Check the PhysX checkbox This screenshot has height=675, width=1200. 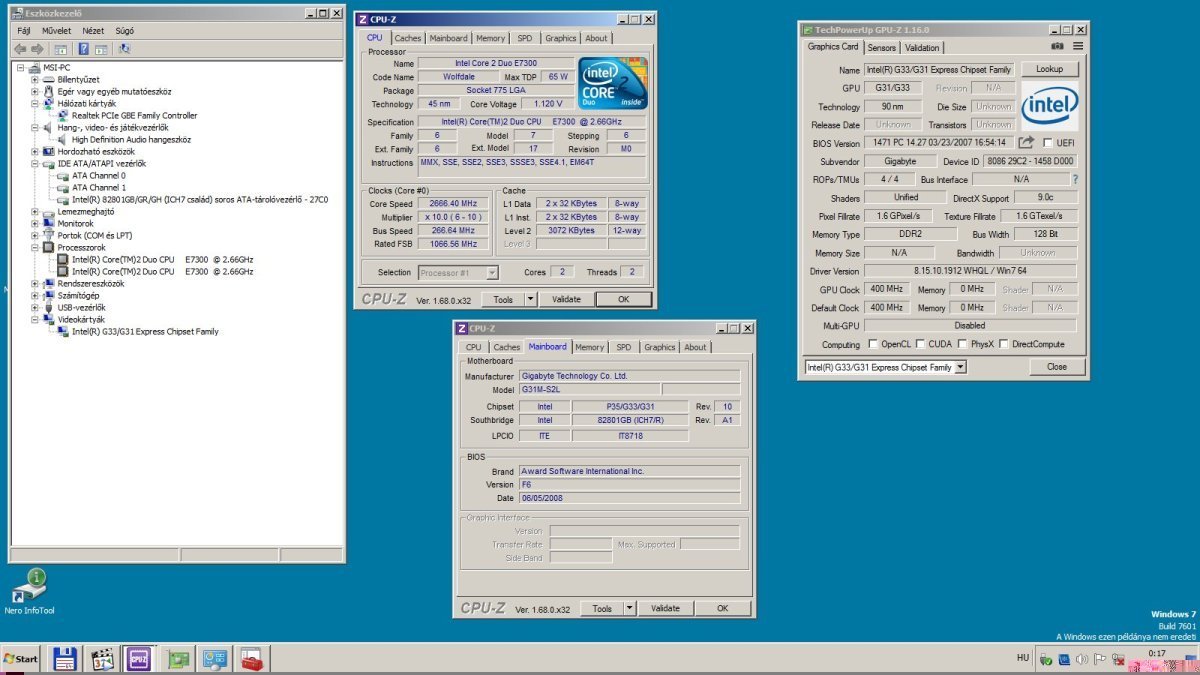coord(962,344)
